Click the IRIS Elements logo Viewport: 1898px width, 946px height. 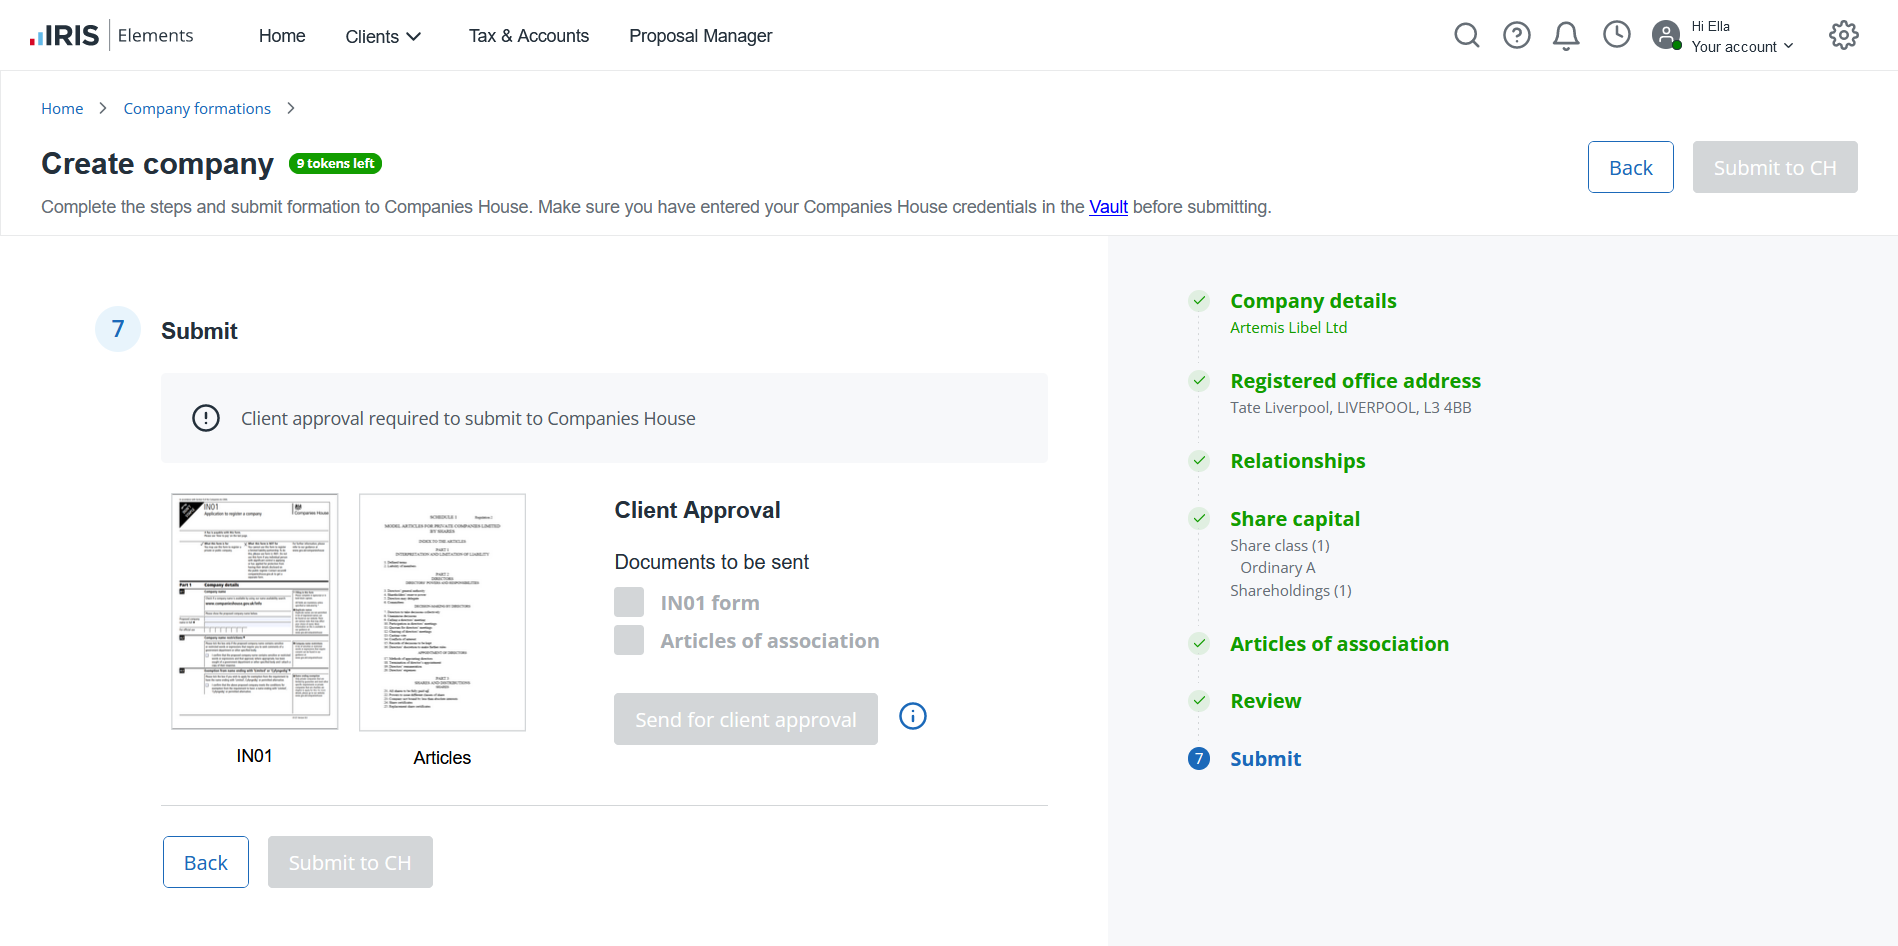111,36
